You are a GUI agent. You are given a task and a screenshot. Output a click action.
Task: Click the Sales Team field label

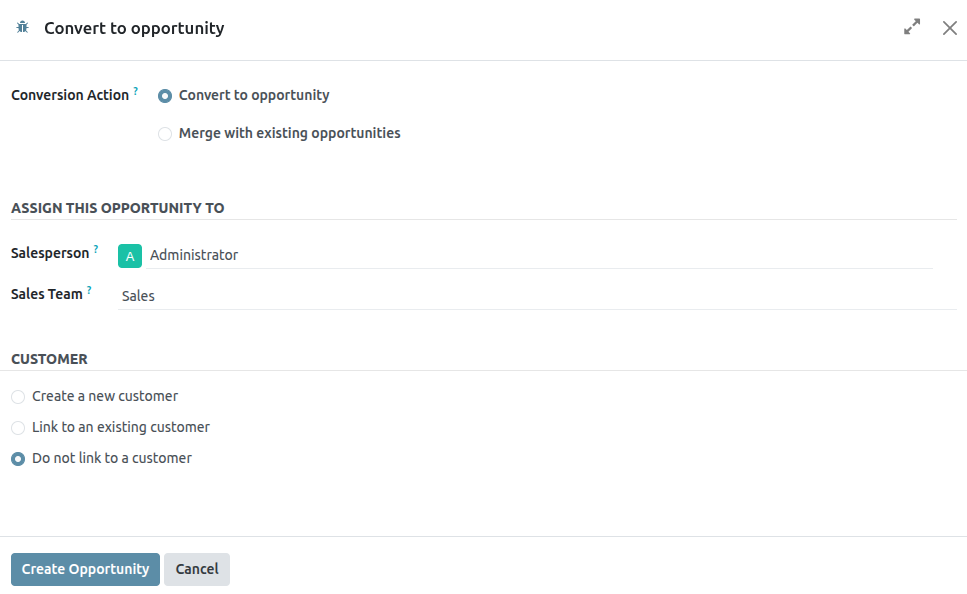coord(47,295)
